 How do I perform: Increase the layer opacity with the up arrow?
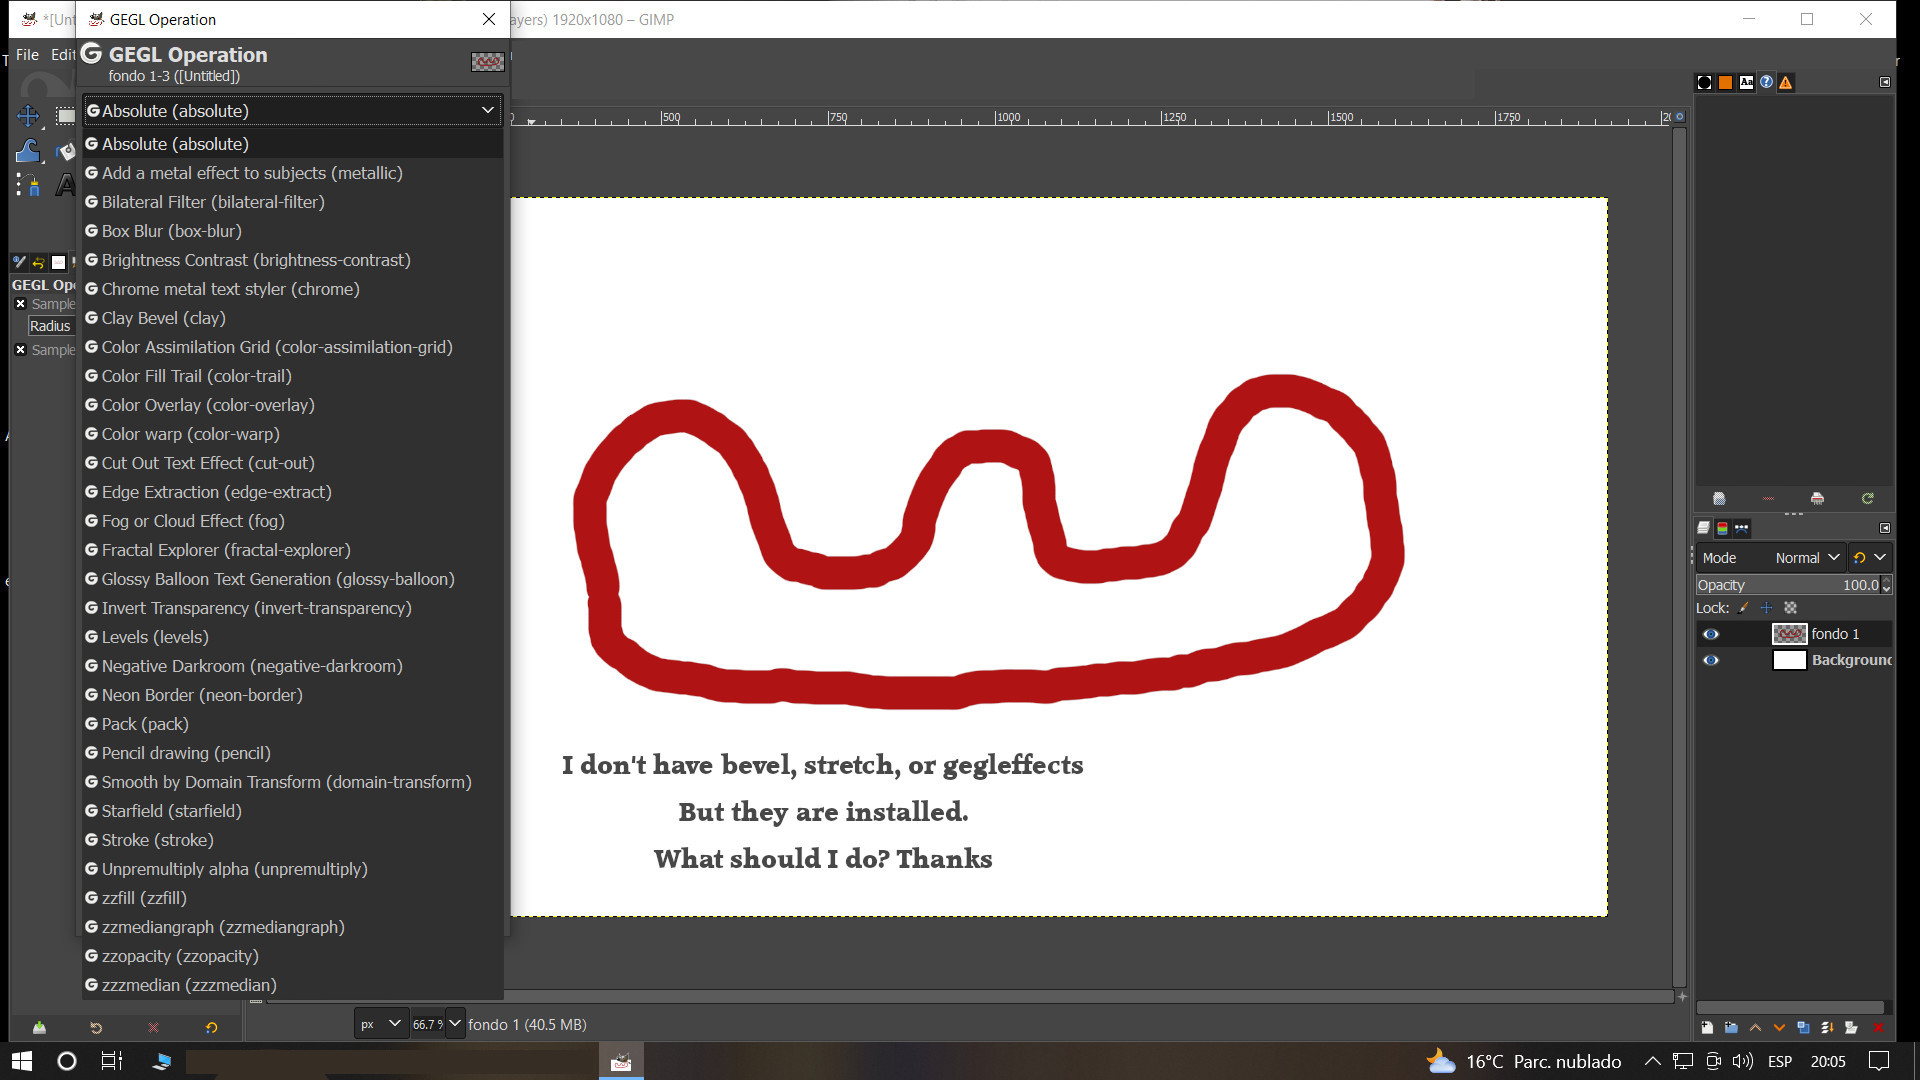pos(1887,580)
